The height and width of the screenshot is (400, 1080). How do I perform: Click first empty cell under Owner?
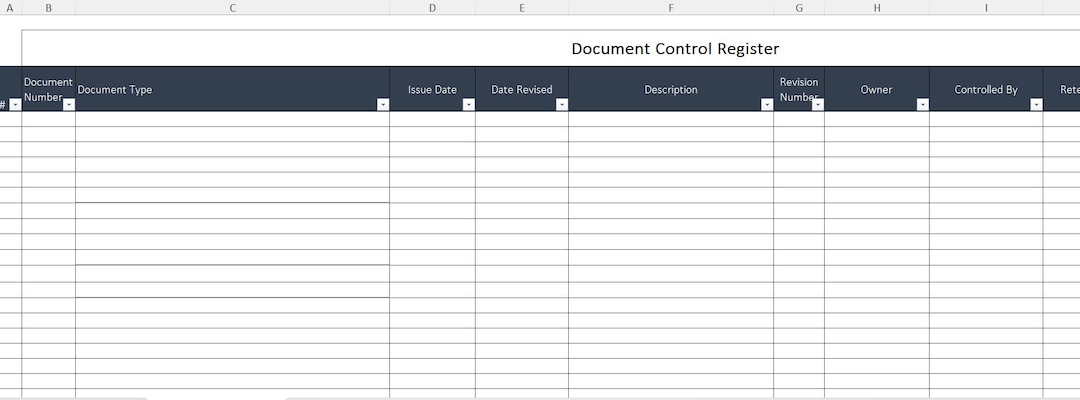coord(877,118)
